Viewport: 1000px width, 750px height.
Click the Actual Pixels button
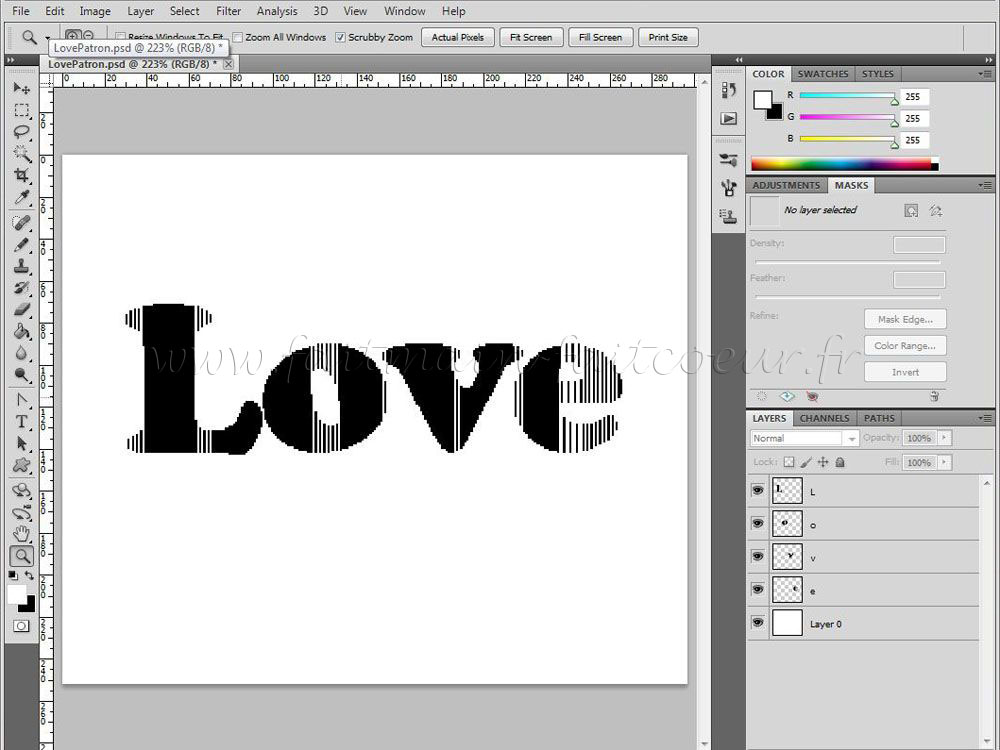point(458,38)
